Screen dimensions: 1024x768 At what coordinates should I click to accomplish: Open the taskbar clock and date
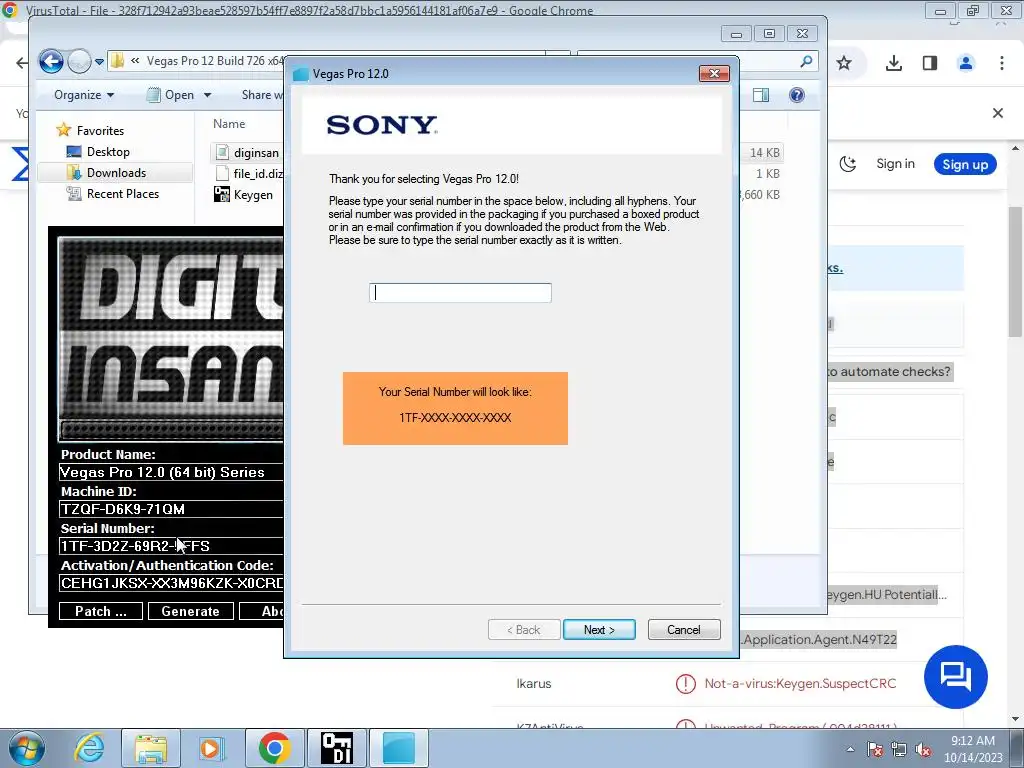pos(973,749)
